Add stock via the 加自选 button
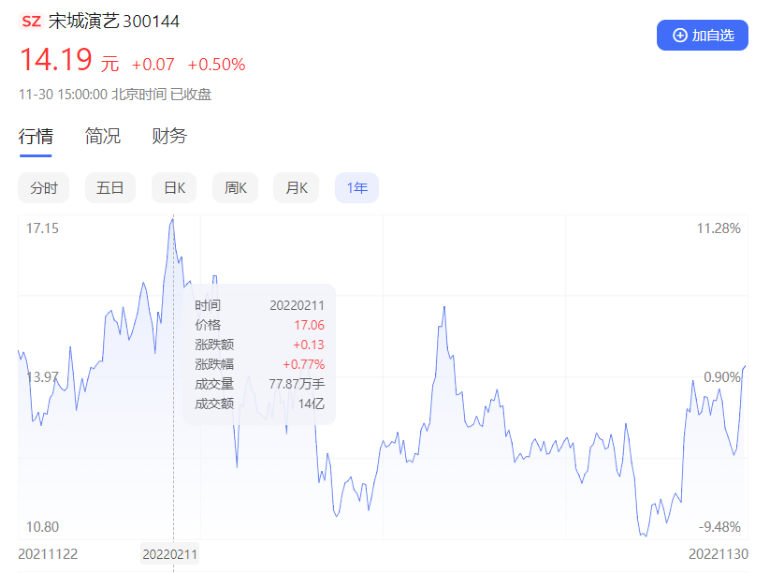 (702, 35)
